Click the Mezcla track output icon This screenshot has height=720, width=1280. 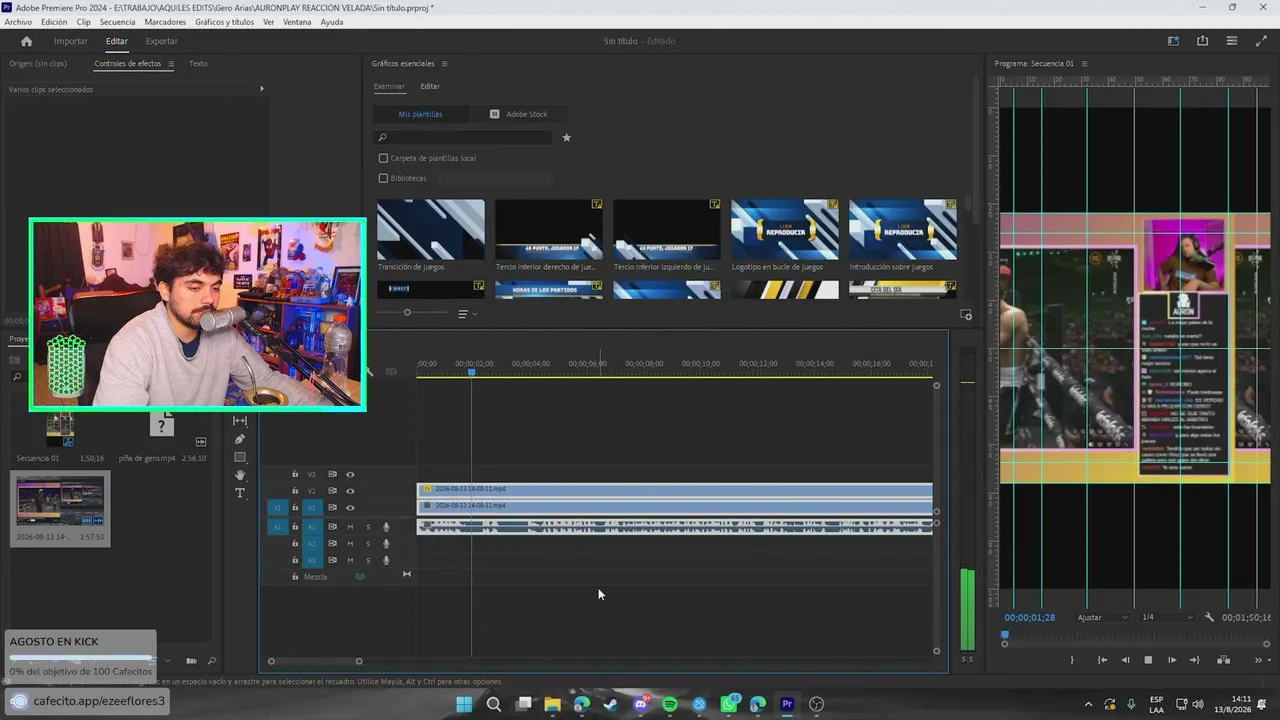pos(406,574)
